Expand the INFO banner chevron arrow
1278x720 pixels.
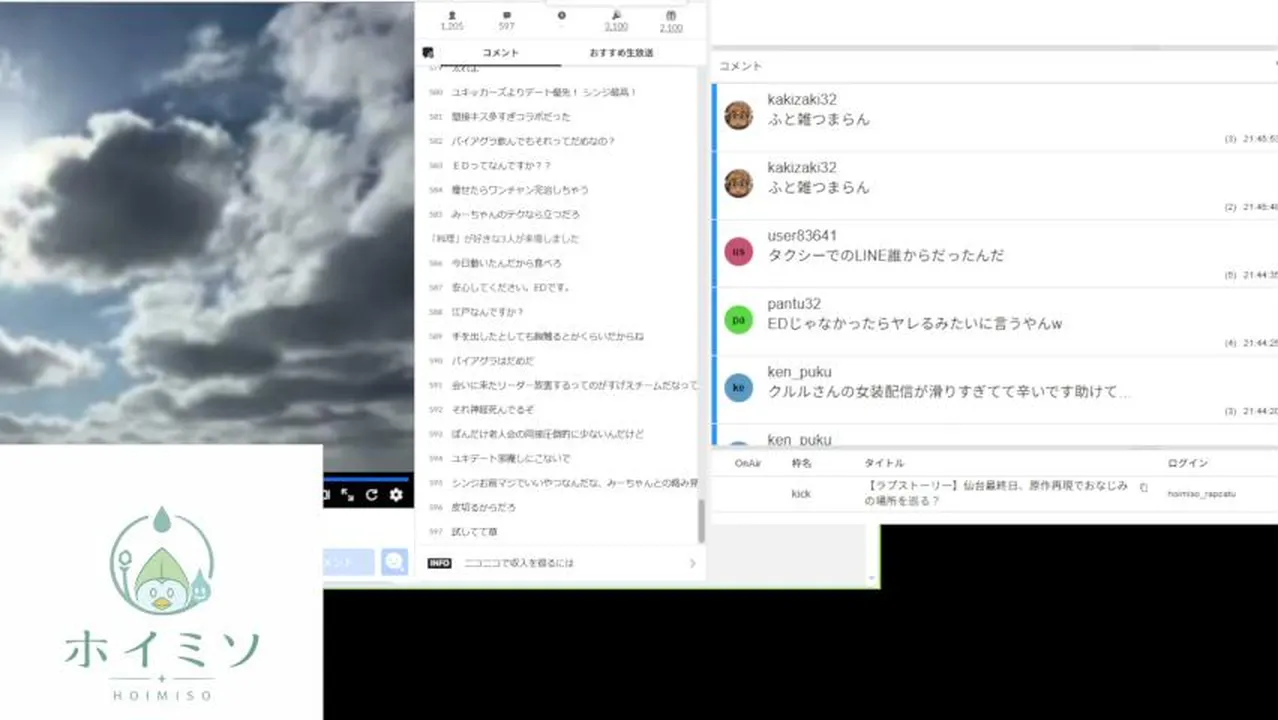692,563
